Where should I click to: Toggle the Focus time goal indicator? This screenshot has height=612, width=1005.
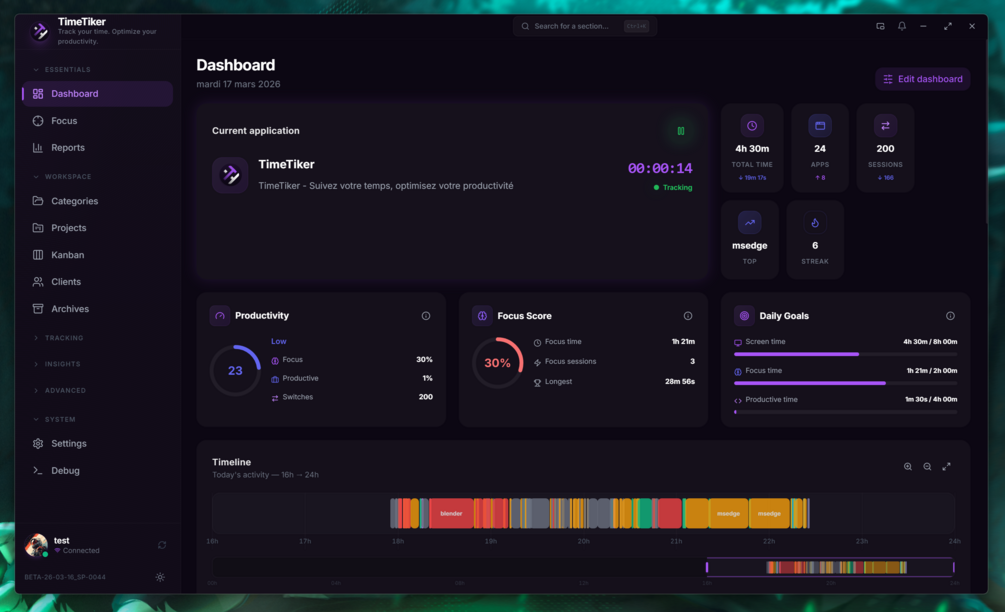[736, 370]
